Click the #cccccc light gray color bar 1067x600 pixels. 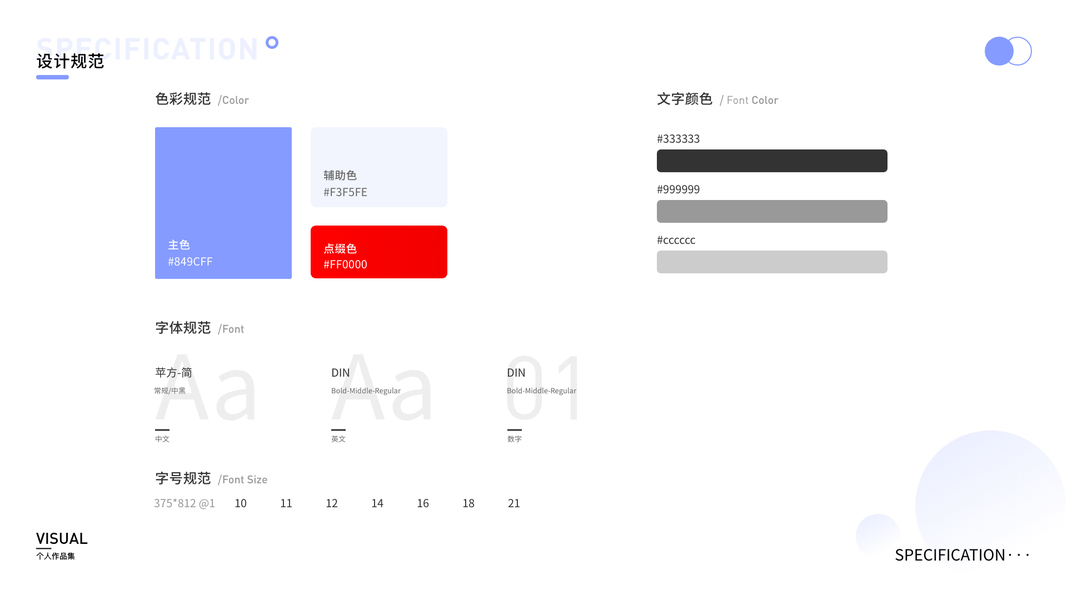tap(771, 262)
